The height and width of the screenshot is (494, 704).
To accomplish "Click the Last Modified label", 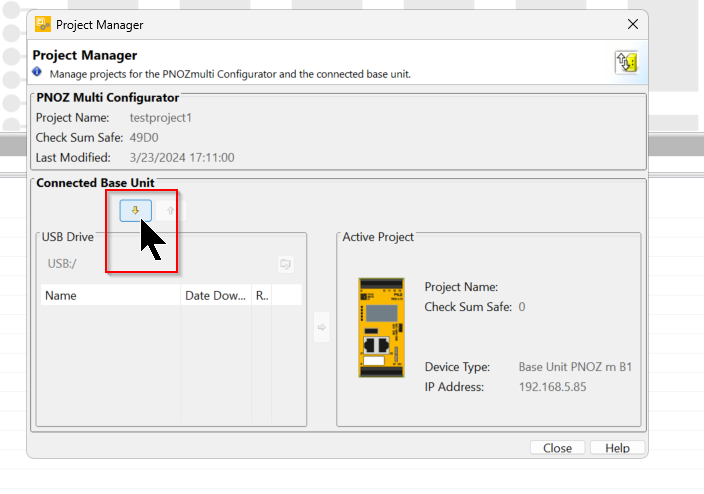I will 73,158.
